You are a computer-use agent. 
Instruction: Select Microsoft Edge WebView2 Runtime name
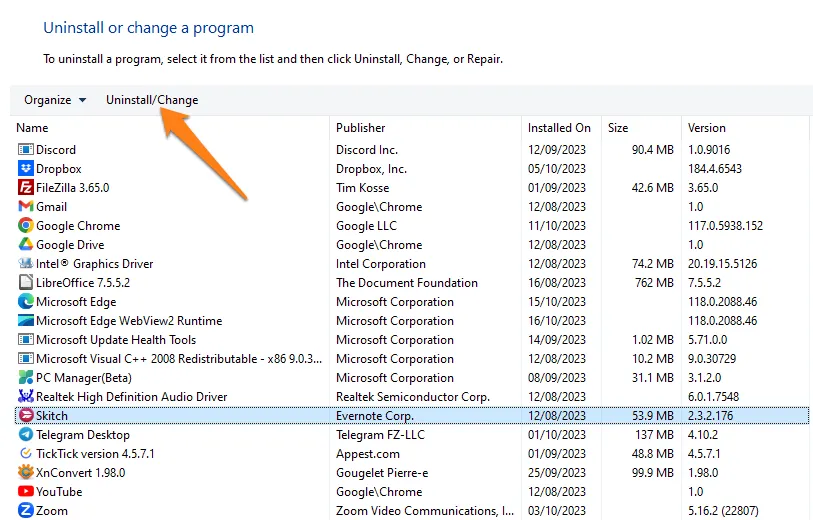(129, 321)
